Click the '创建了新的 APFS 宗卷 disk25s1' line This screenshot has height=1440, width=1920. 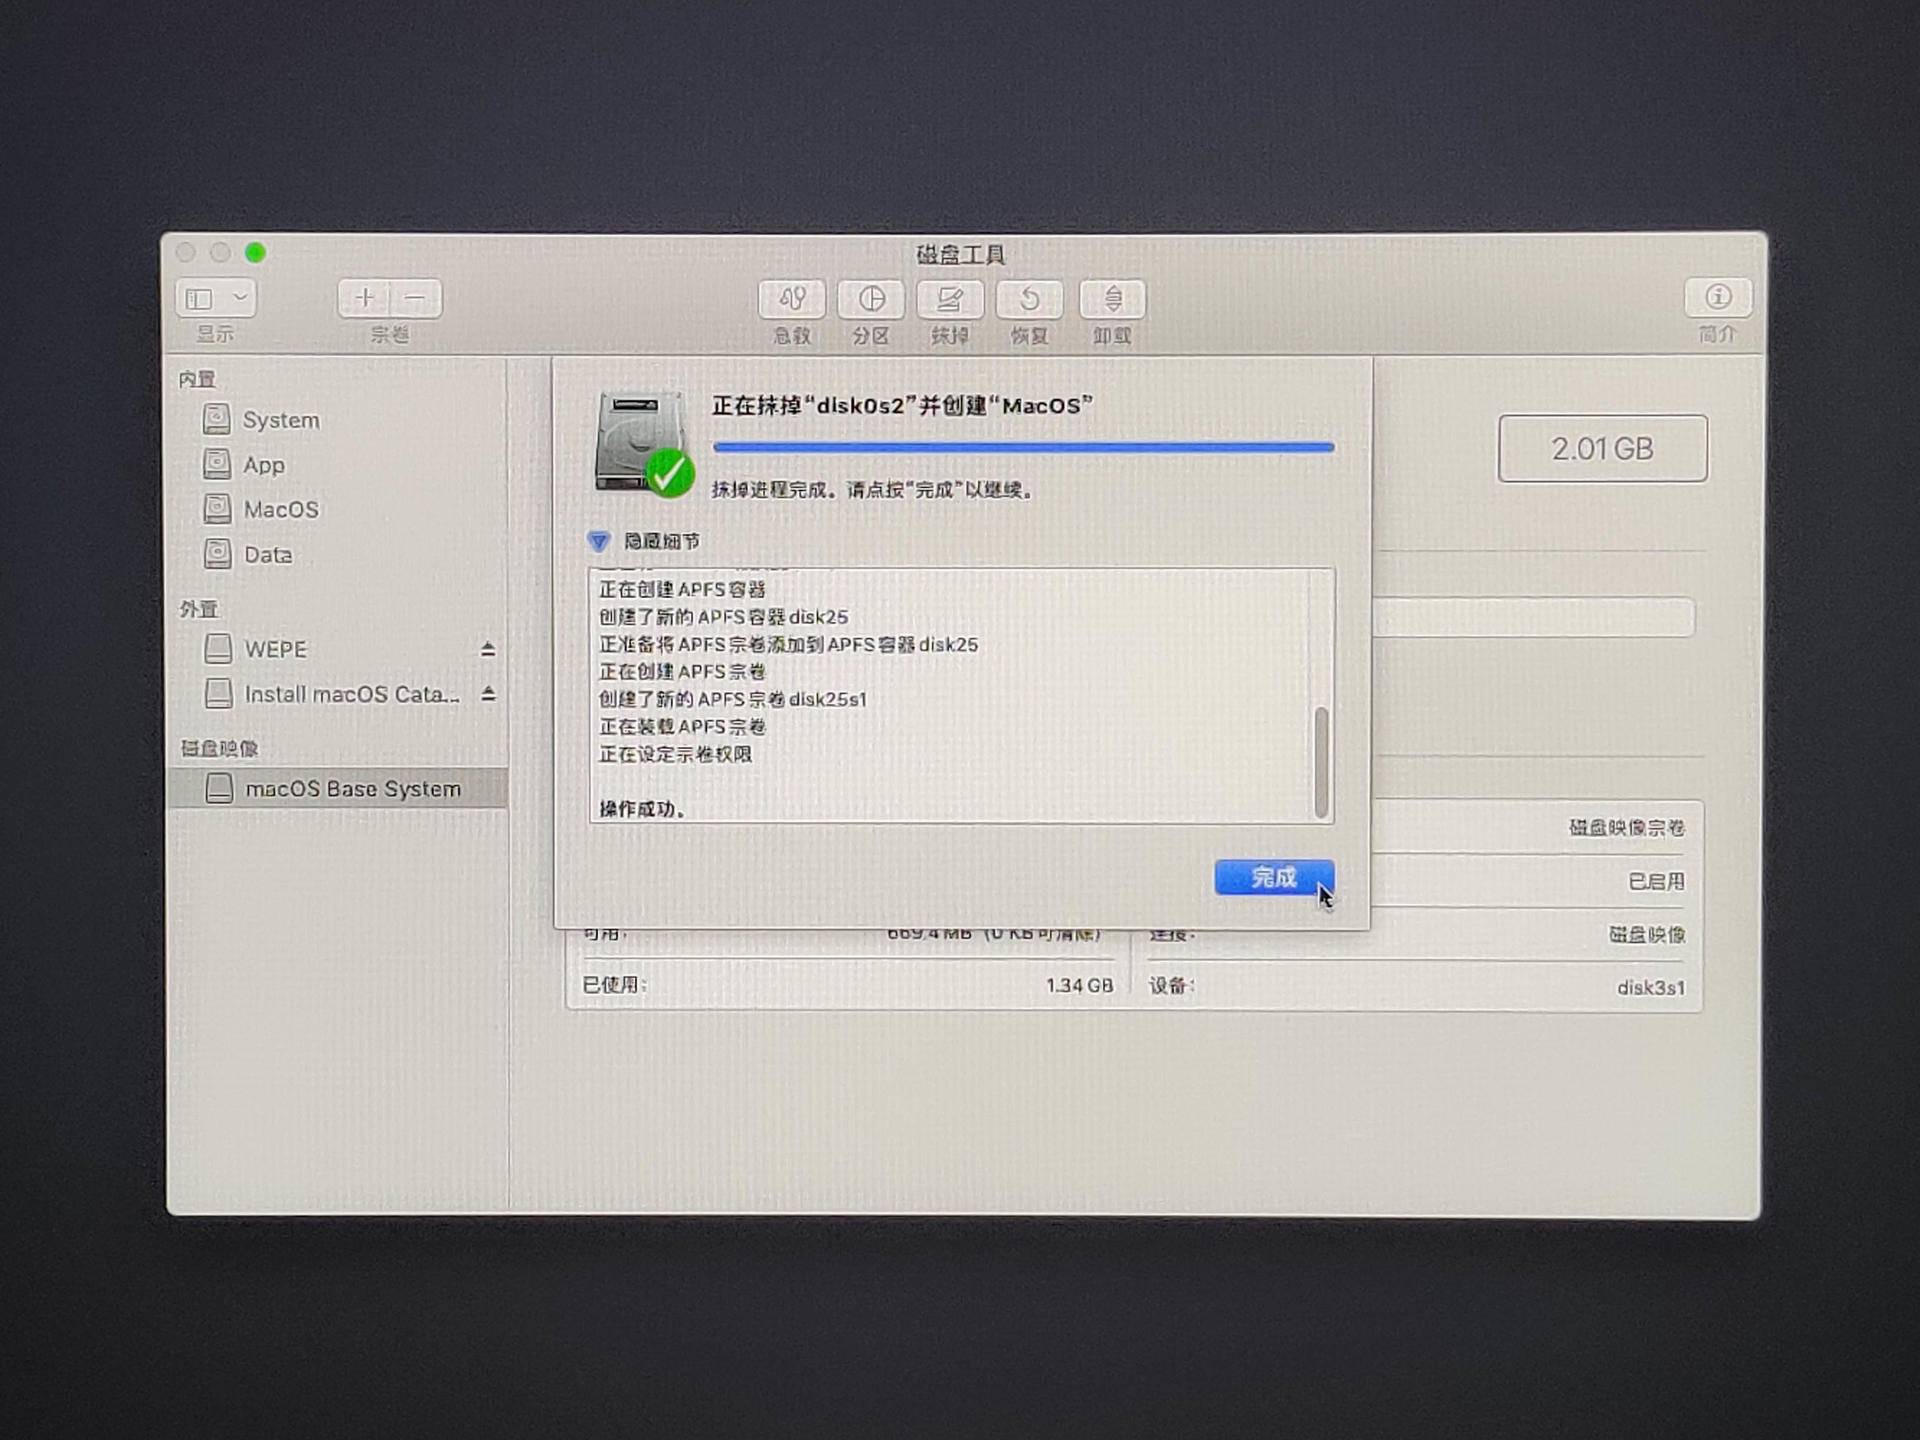pyautogui.click(x=732, y=699)
